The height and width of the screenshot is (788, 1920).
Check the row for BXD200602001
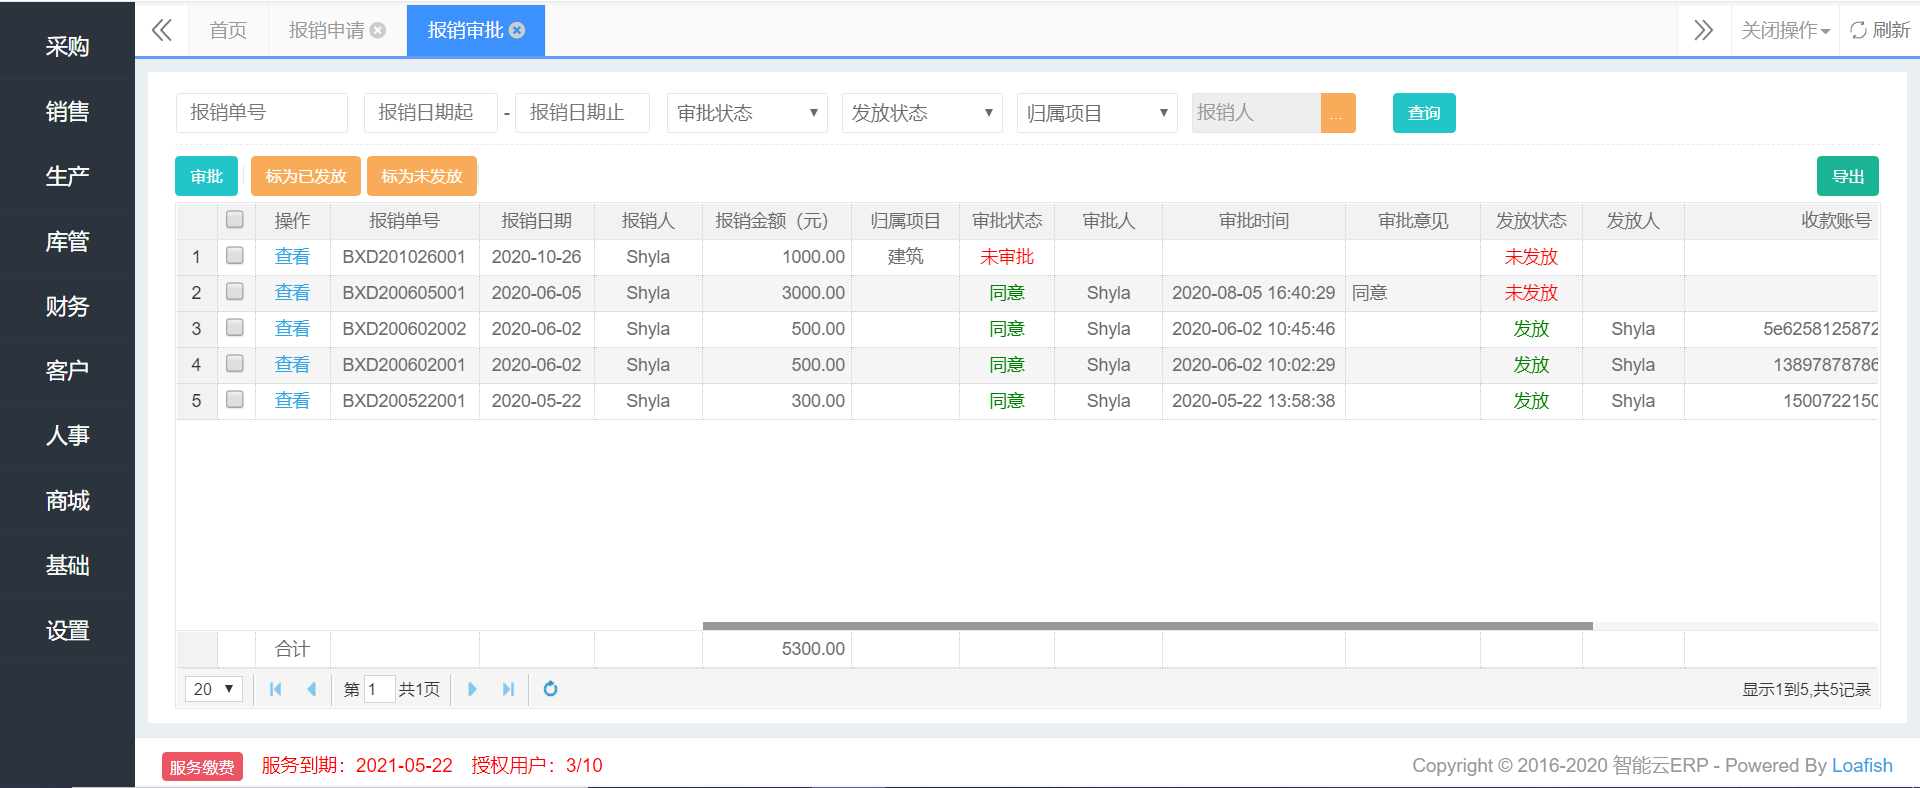click(235, 363)
